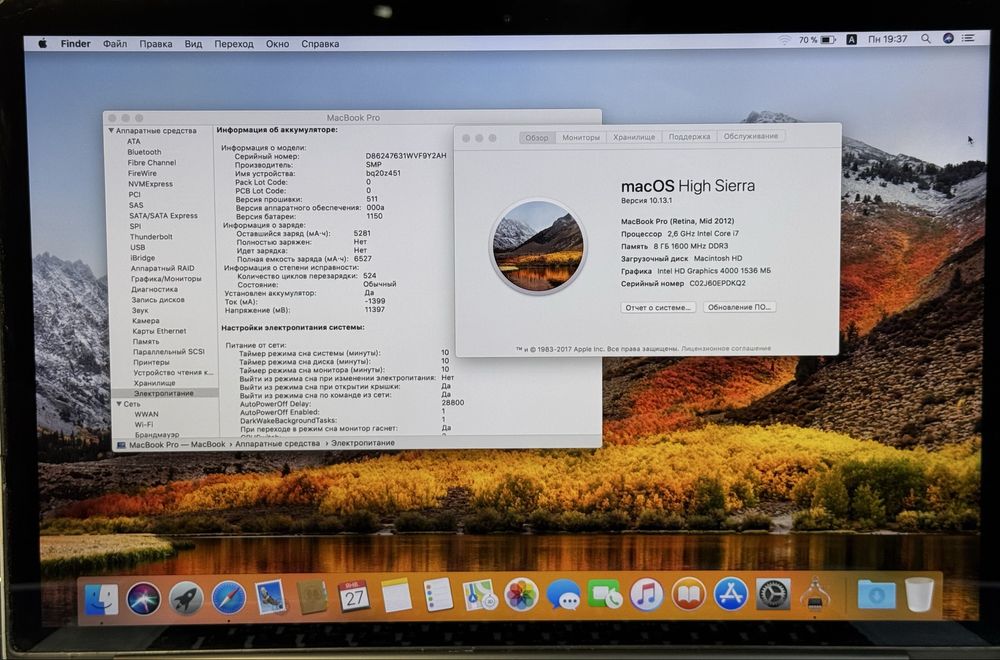1000x660 pixels.
Task: Open the Окно menu
Action: pyautogui.click(x=277, y=44)
